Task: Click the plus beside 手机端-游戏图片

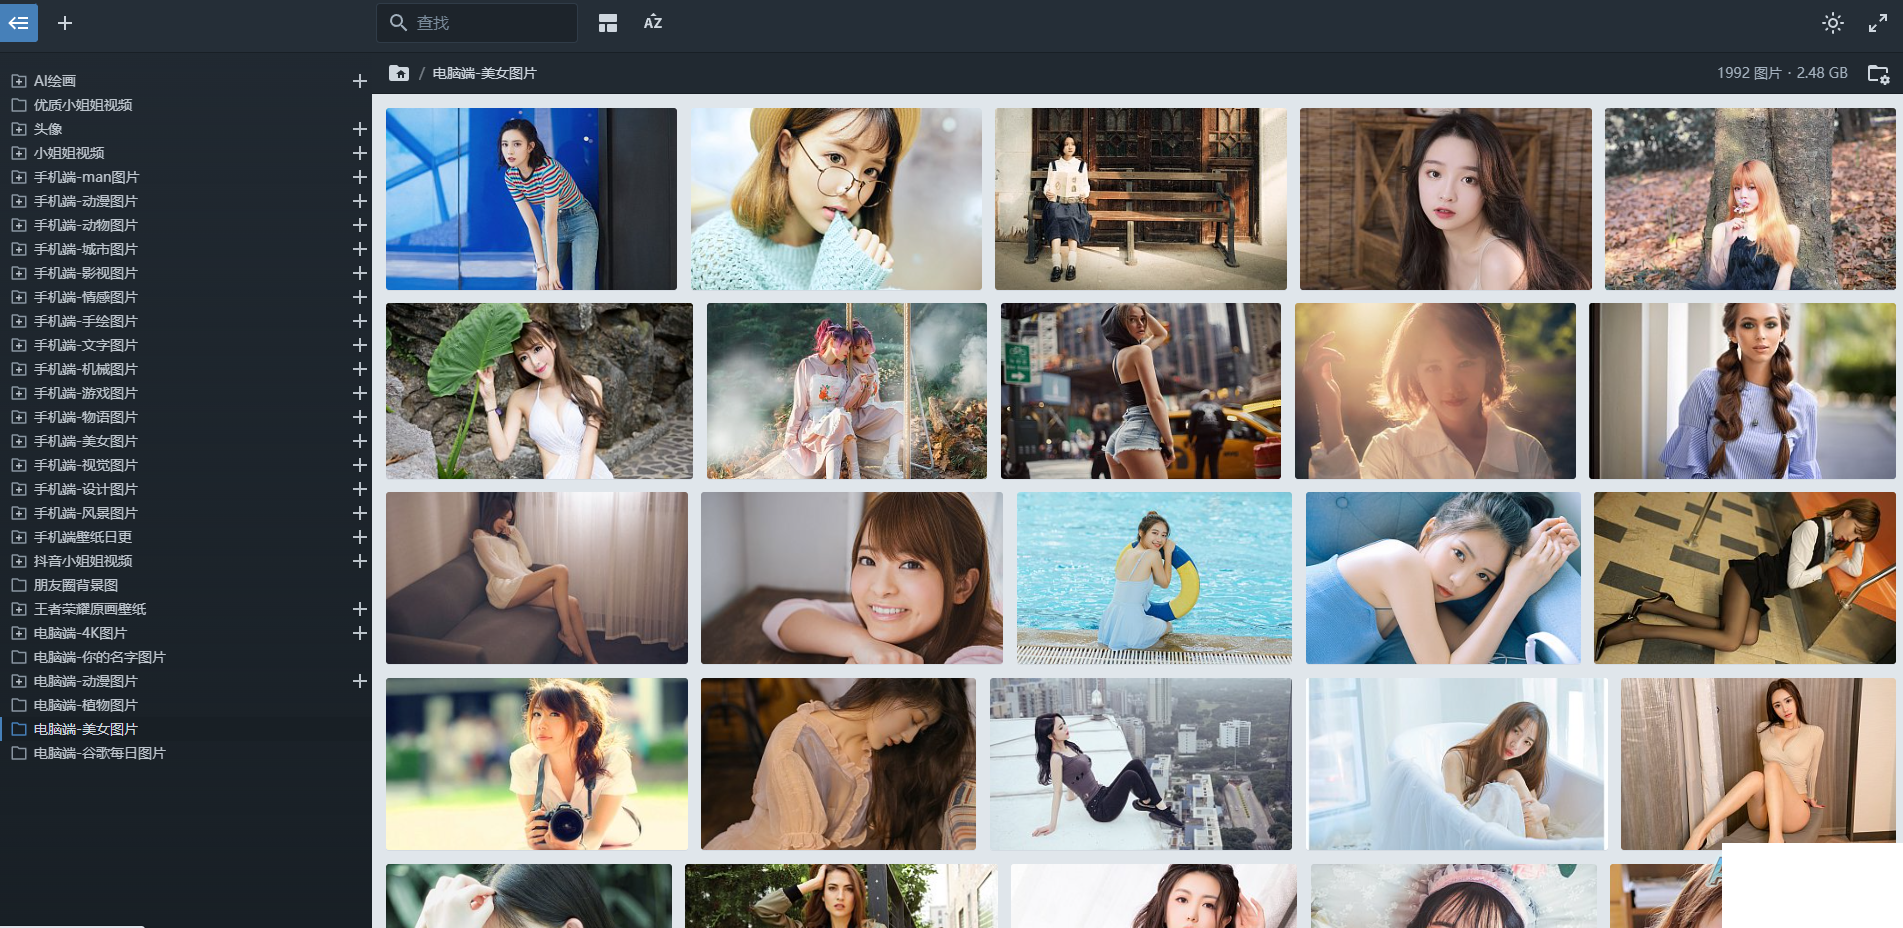Action: coord(360,393)
